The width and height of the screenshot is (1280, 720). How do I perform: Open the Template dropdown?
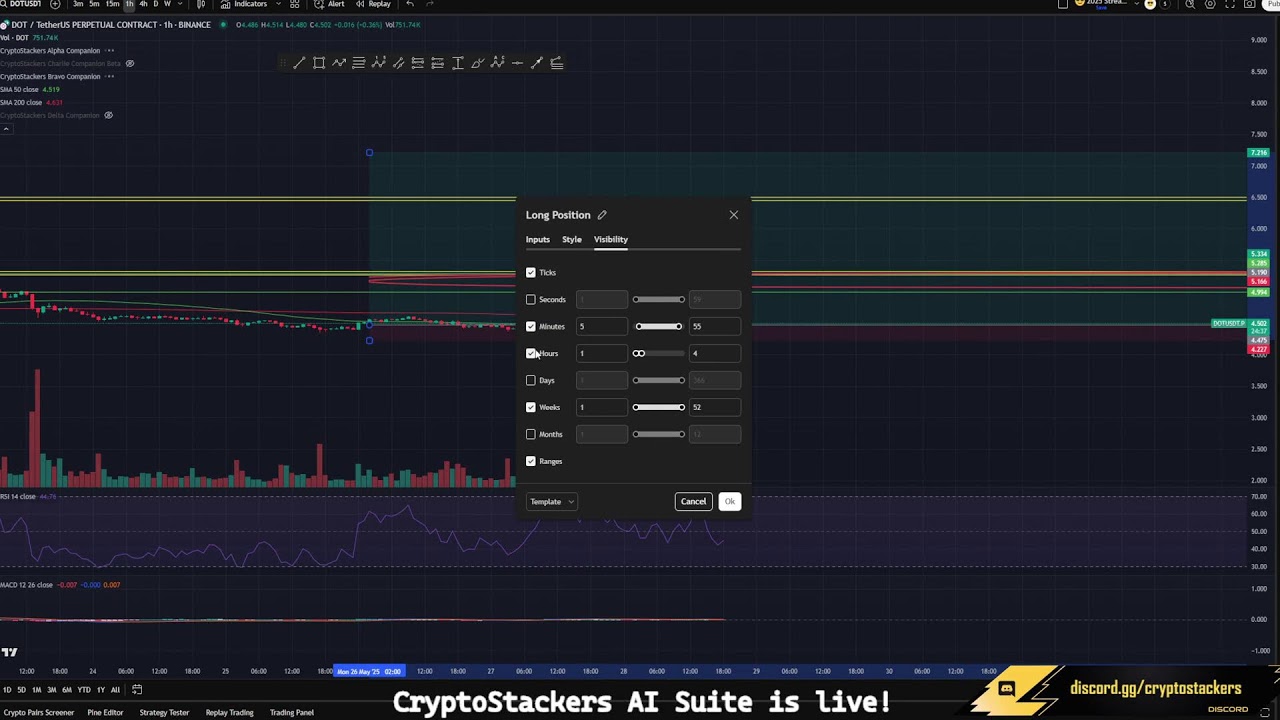pyautogui.click(x=551, y=502)
